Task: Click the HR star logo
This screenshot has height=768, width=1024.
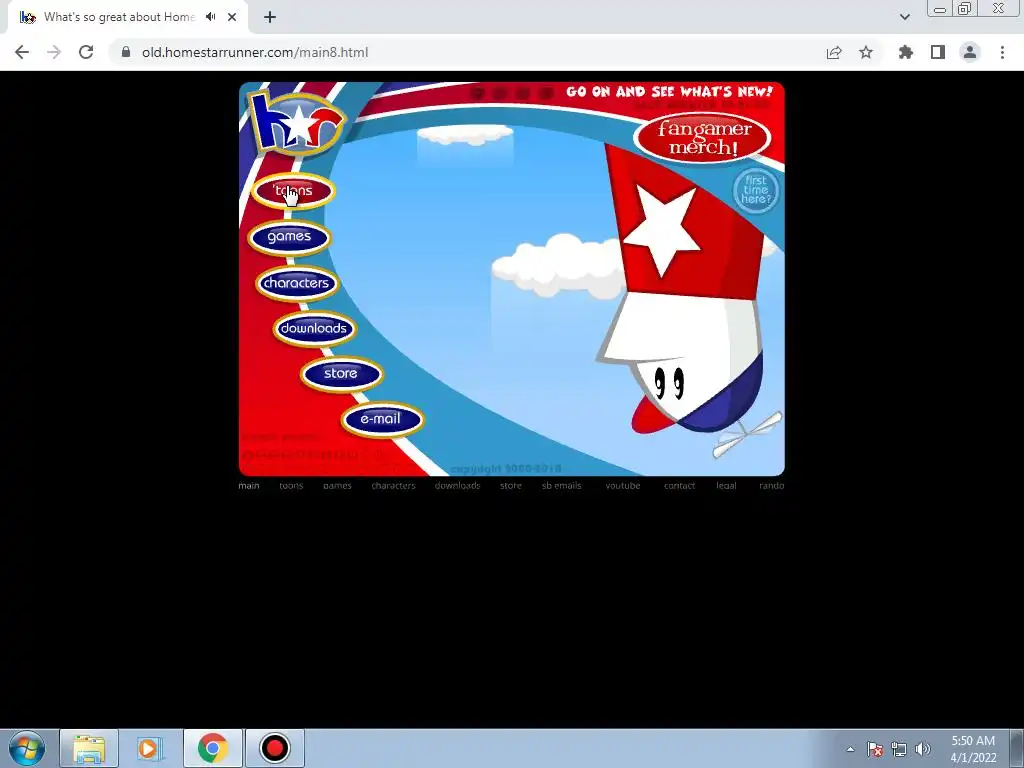Action: (x=298, y=125)
